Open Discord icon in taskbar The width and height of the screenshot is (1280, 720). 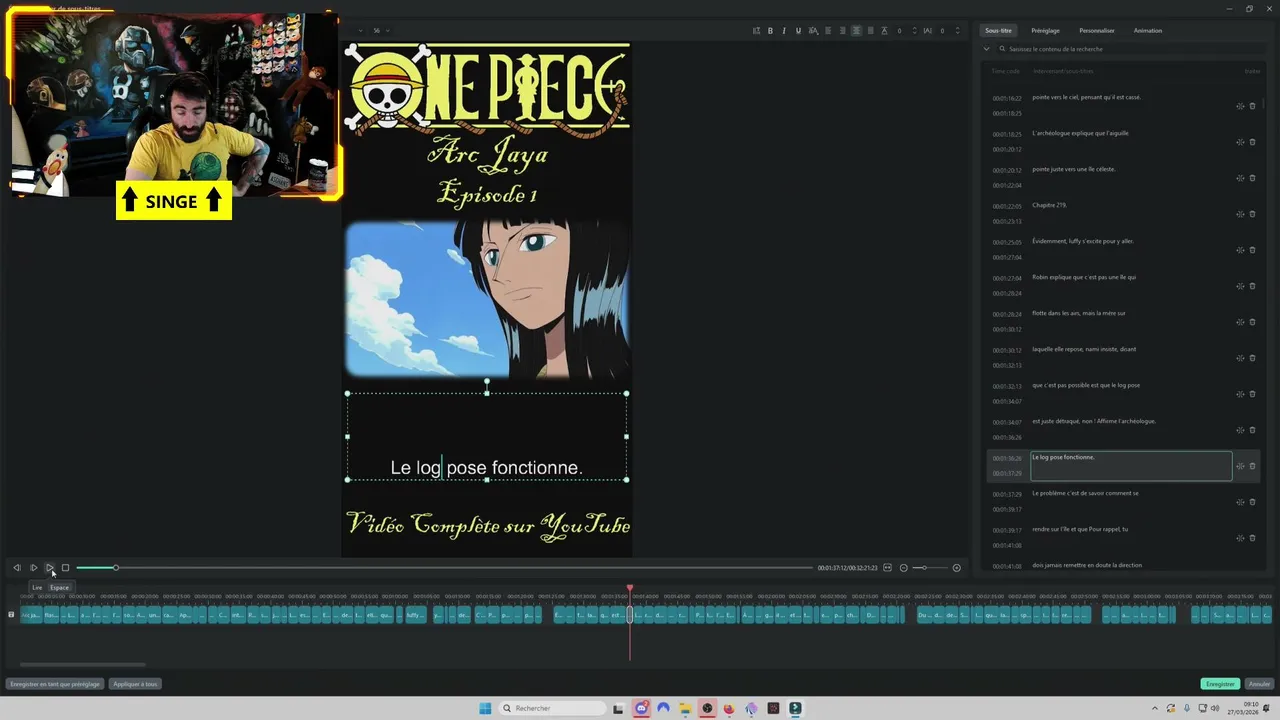(x=642, y=708)
